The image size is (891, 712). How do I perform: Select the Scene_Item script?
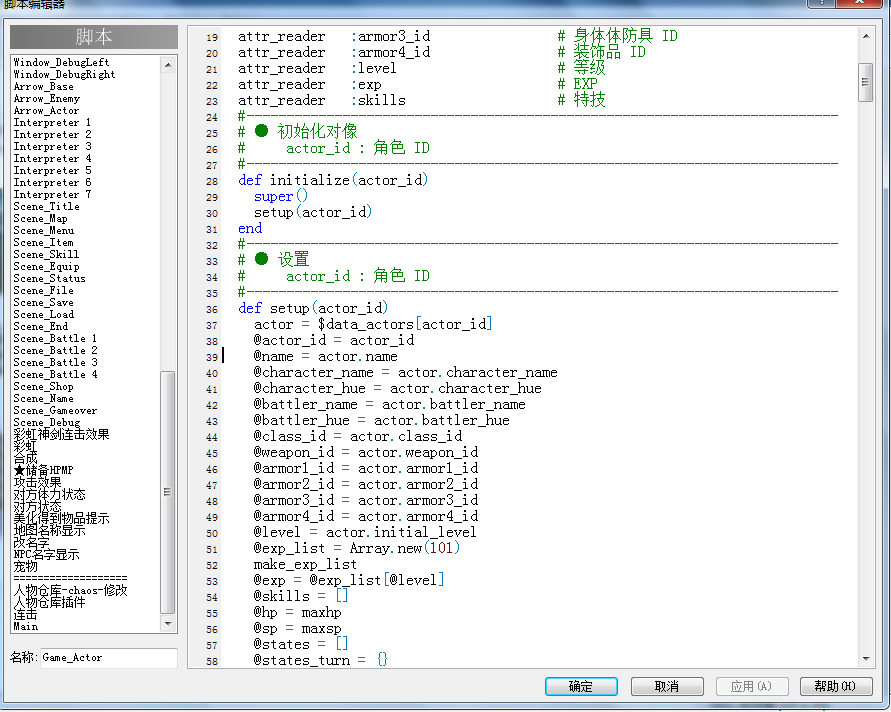(x=44, y=243)
